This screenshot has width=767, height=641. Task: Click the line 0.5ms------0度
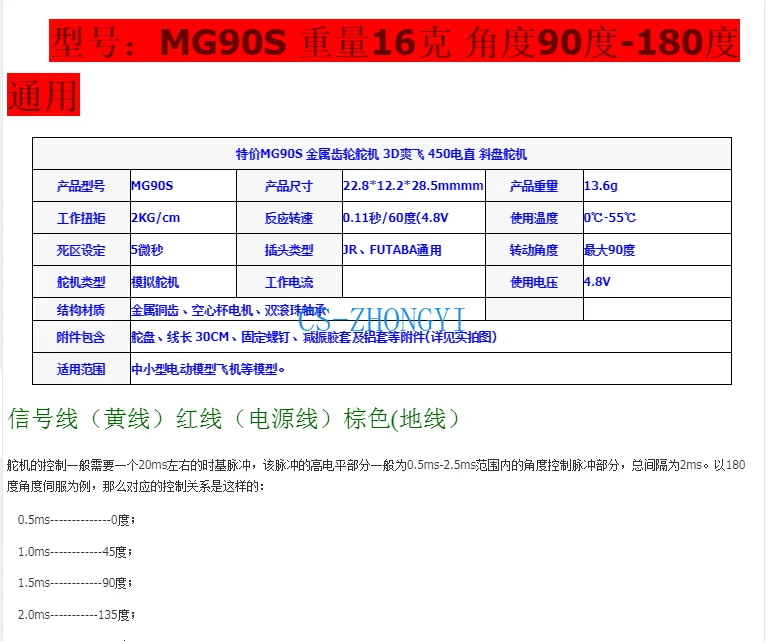pyautogui.click(x=76, y=520)
